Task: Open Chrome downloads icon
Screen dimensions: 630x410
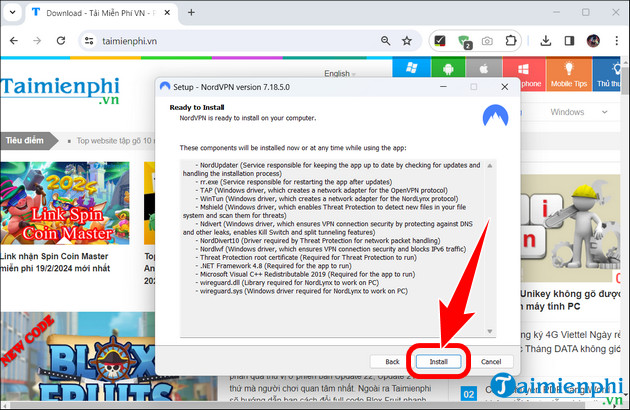Action: pyautogui.click(x=546, y=41)
